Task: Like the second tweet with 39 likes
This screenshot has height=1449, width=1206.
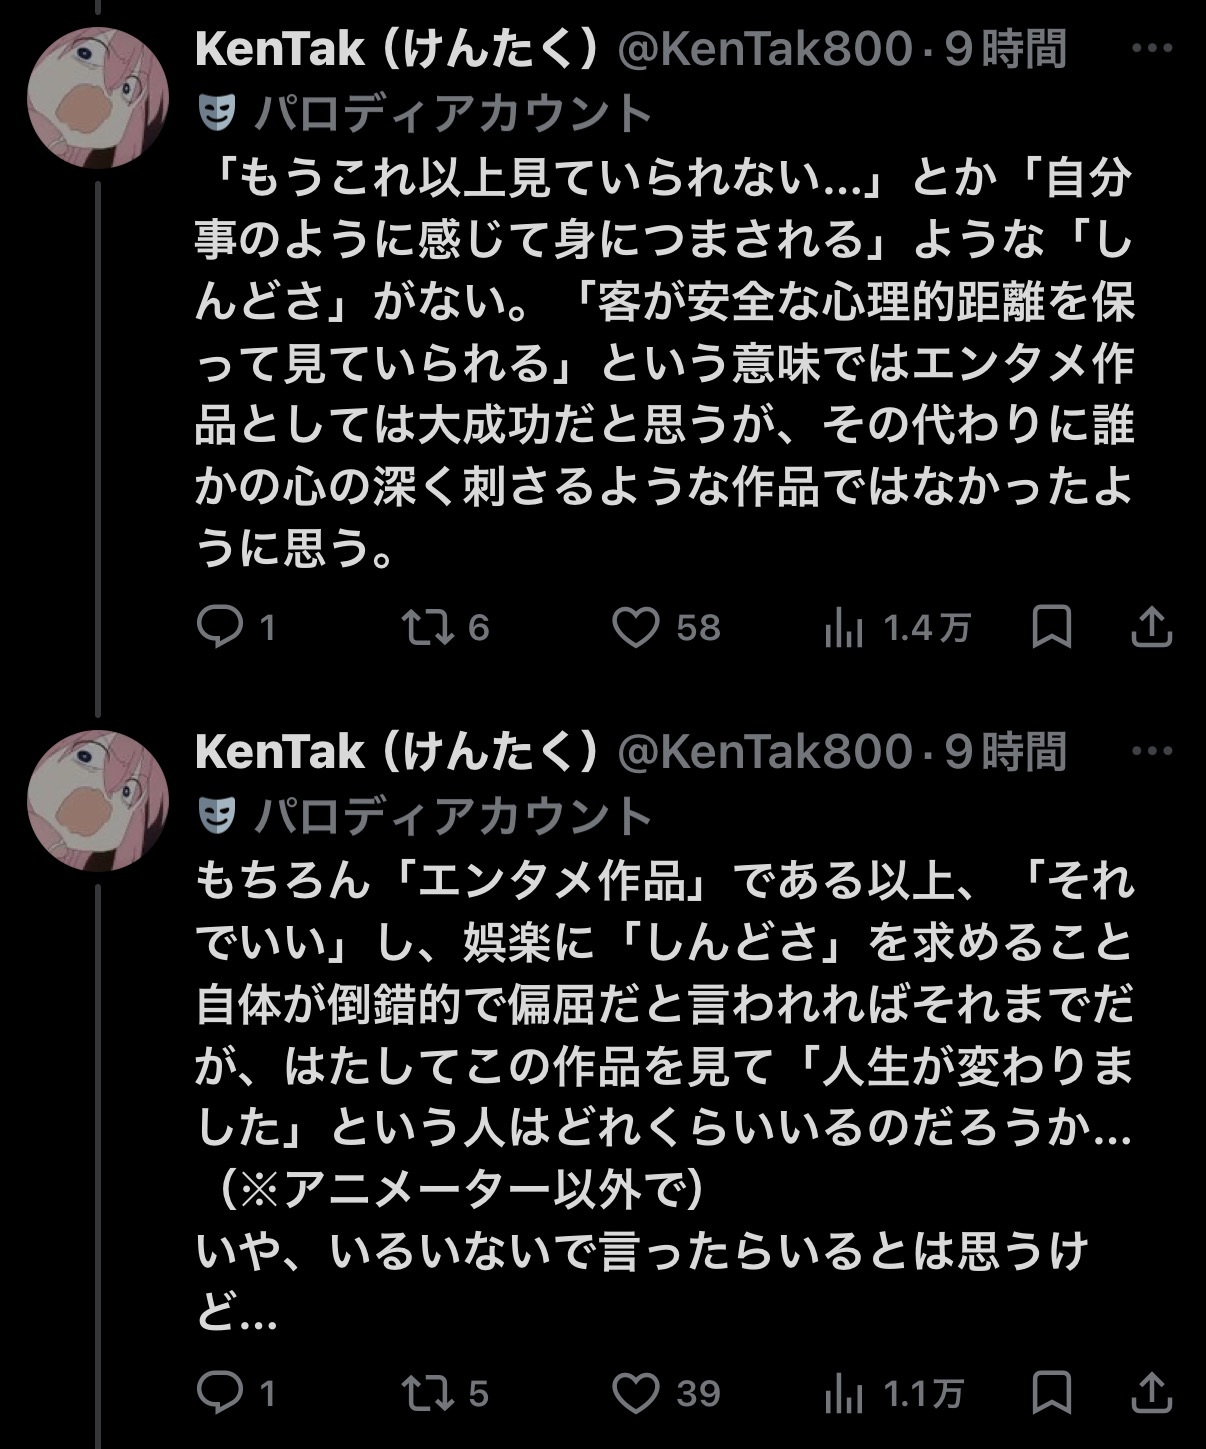Action: (636, 1392)
